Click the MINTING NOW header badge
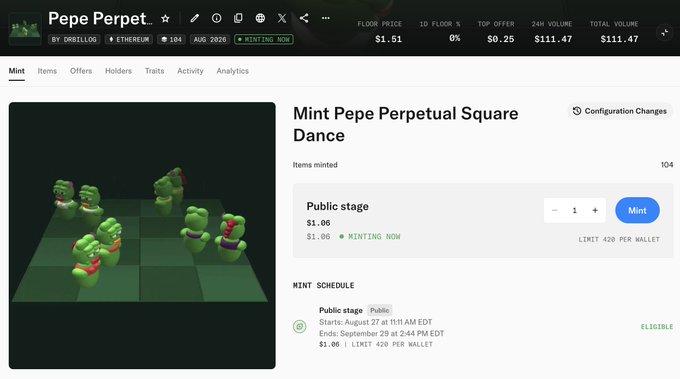Viewport: 680px width, 379px height. tap(264, 39)
